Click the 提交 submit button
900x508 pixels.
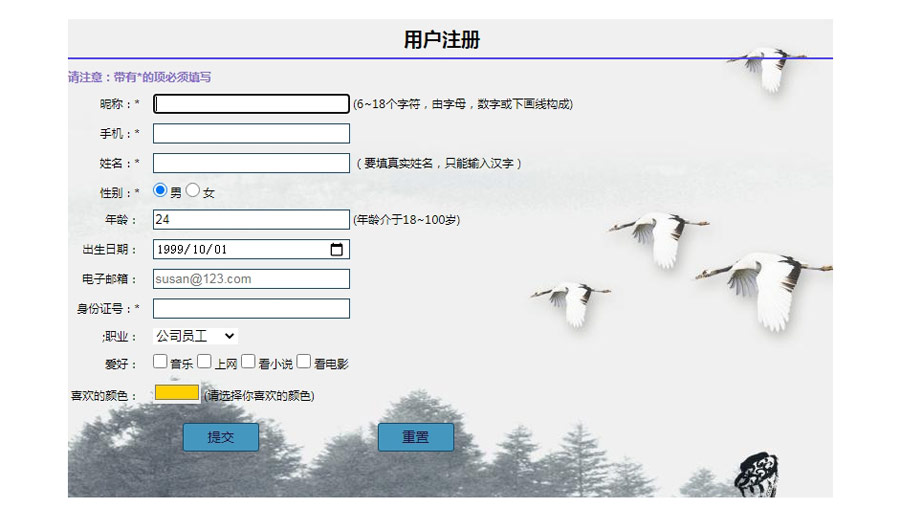(x=221, y=437)
